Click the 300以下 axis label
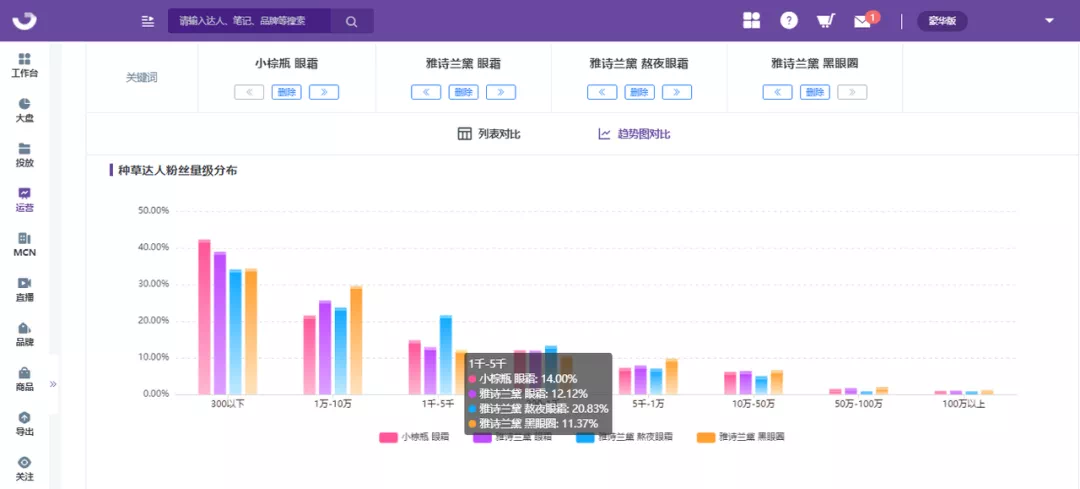This screenshot has width=1080, height=489. (227, 404)
